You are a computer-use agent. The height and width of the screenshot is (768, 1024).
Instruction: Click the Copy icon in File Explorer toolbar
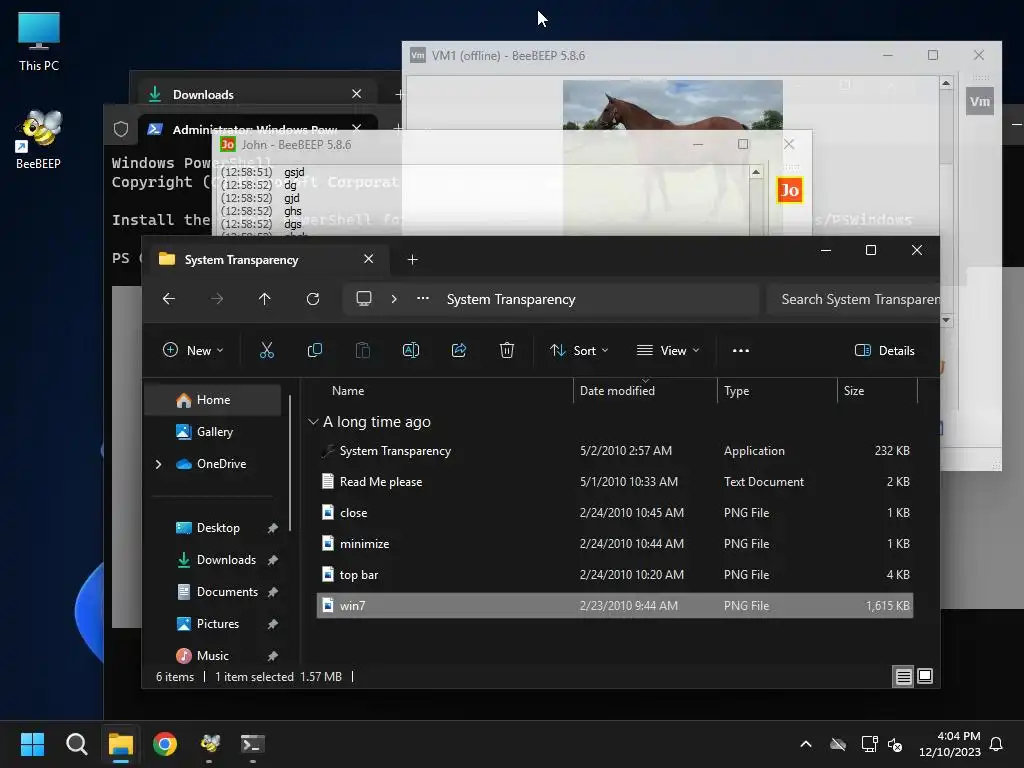point(315,351)
